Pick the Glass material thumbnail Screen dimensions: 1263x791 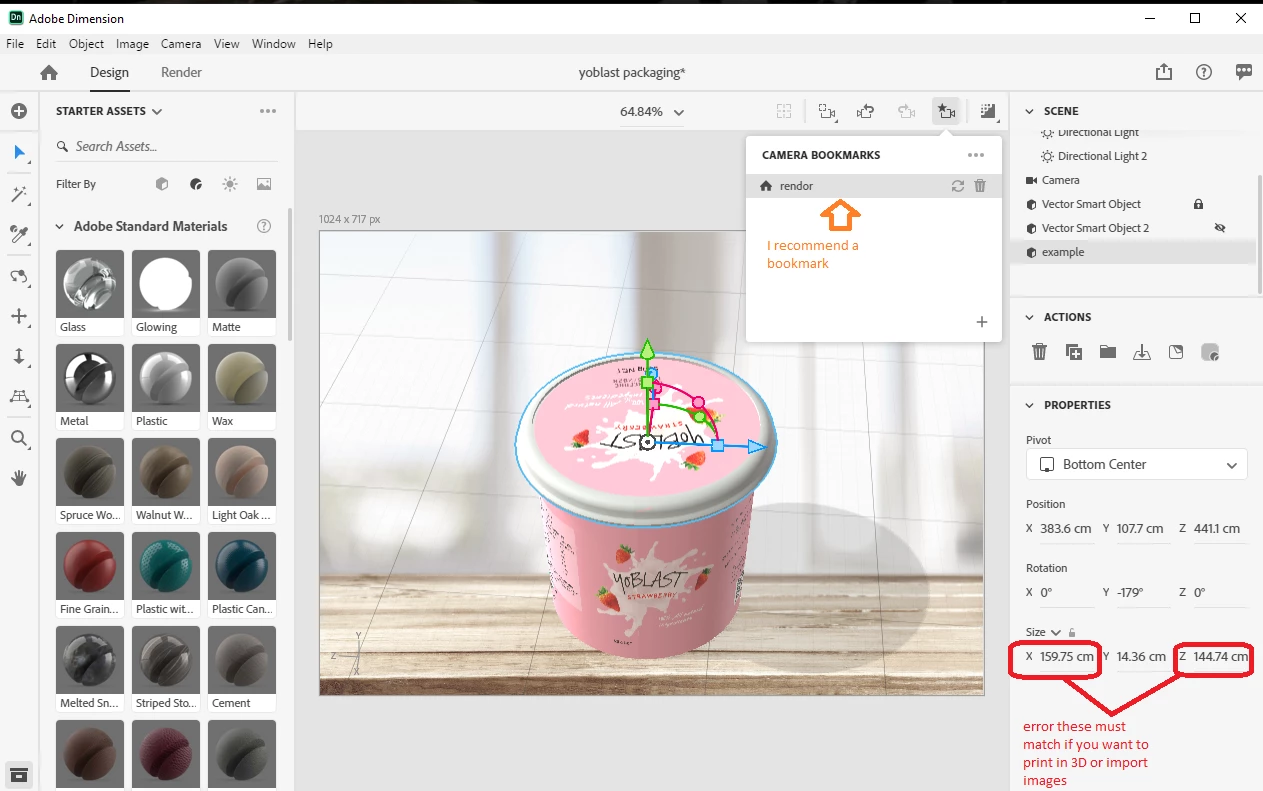click(x=90, y=284)
